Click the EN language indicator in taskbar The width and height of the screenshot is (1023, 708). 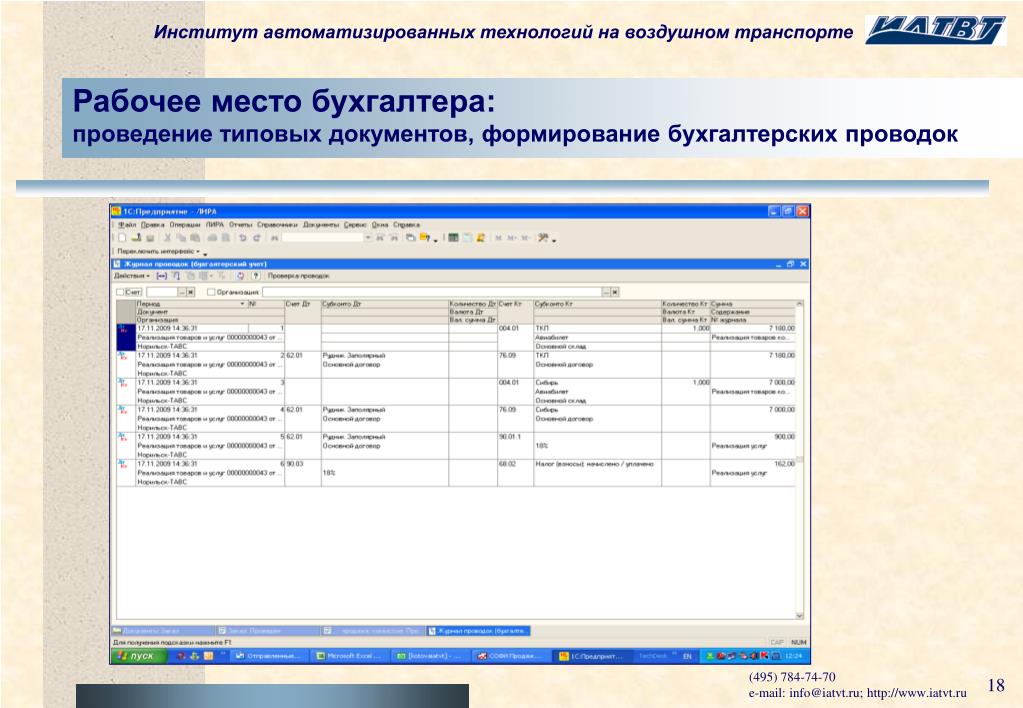click(687, 656)
